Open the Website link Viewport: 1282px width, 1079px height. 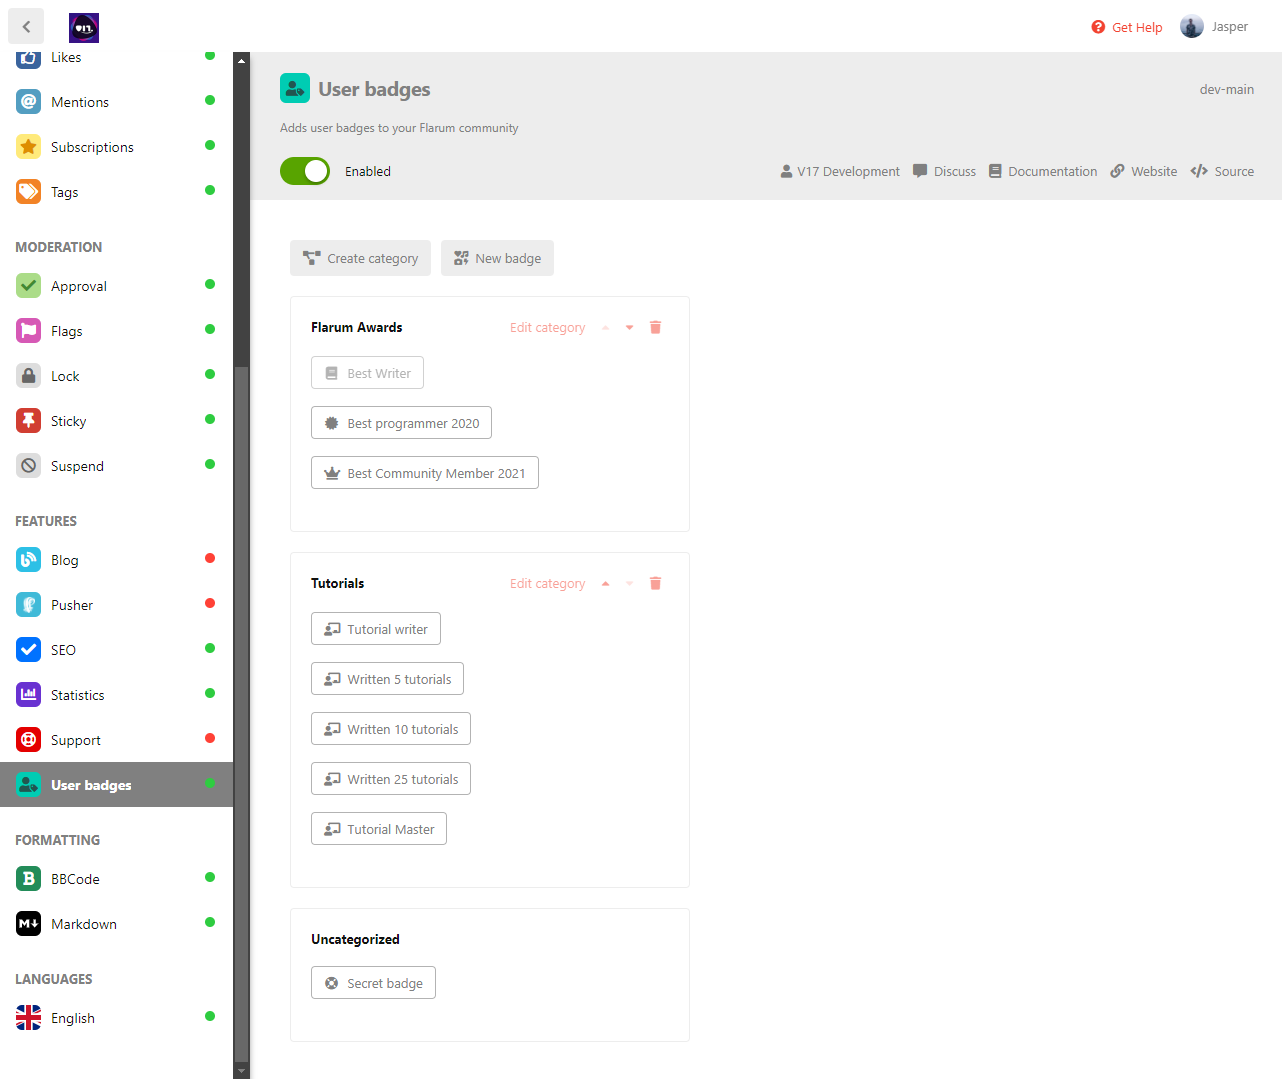point(1143,171)
